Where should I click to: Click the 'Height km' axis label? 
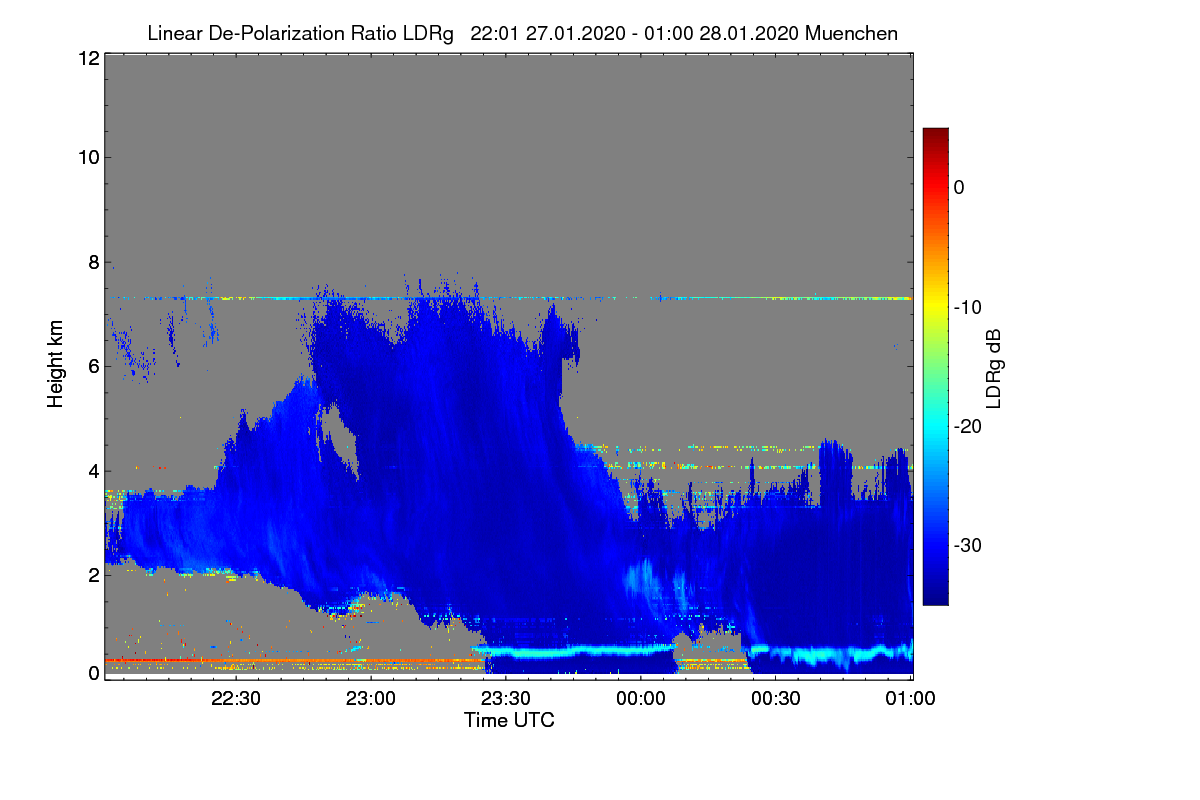pyautogui.click(x=55, y=366)
